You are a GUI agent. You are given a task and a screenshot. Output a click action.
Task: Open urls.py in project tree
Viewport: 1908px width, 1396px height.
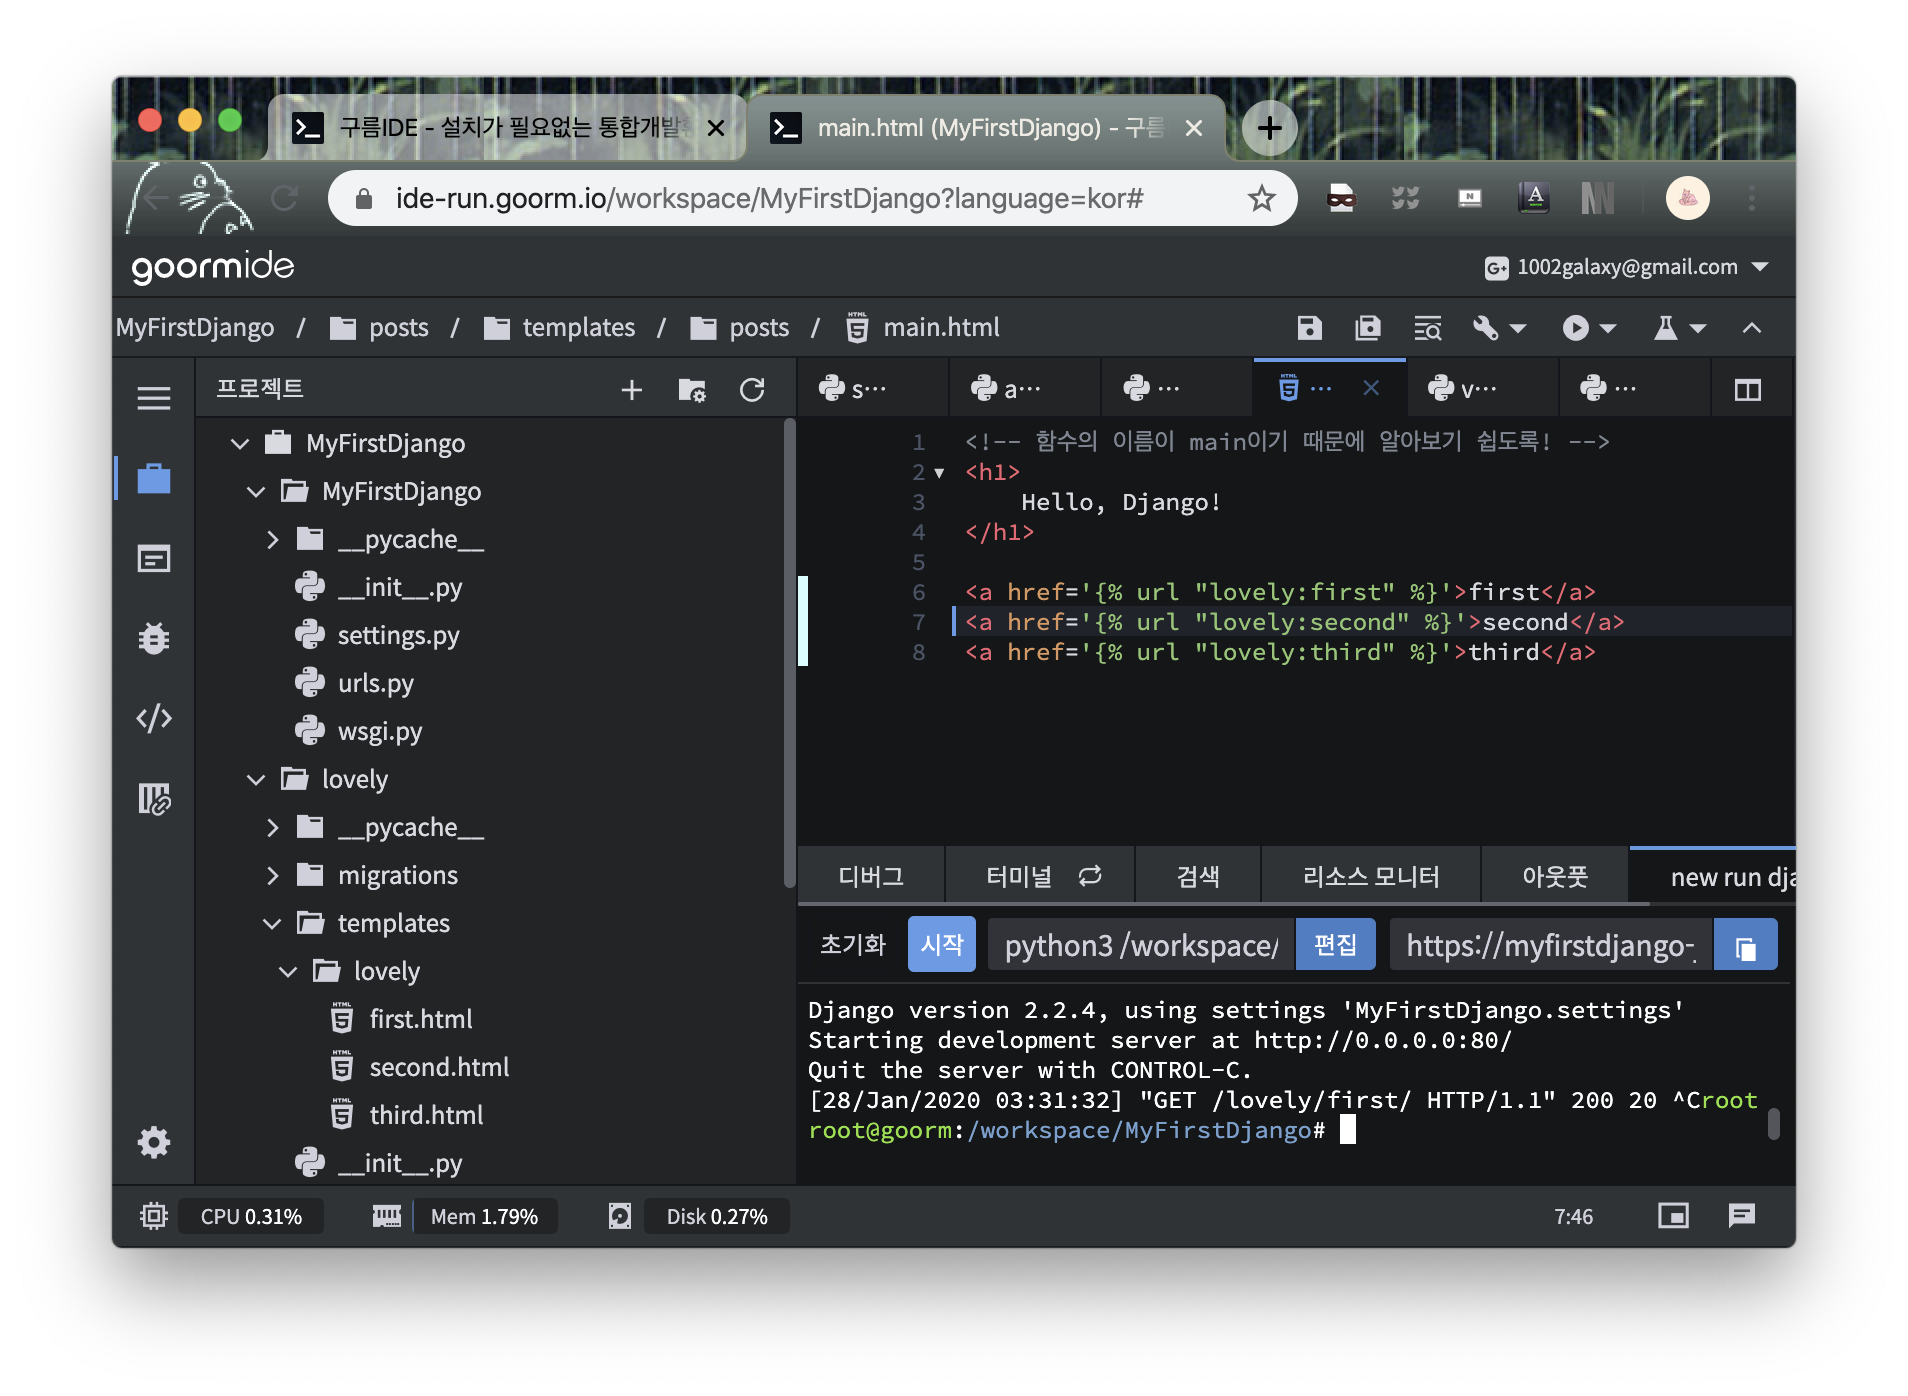pos(375,683)
